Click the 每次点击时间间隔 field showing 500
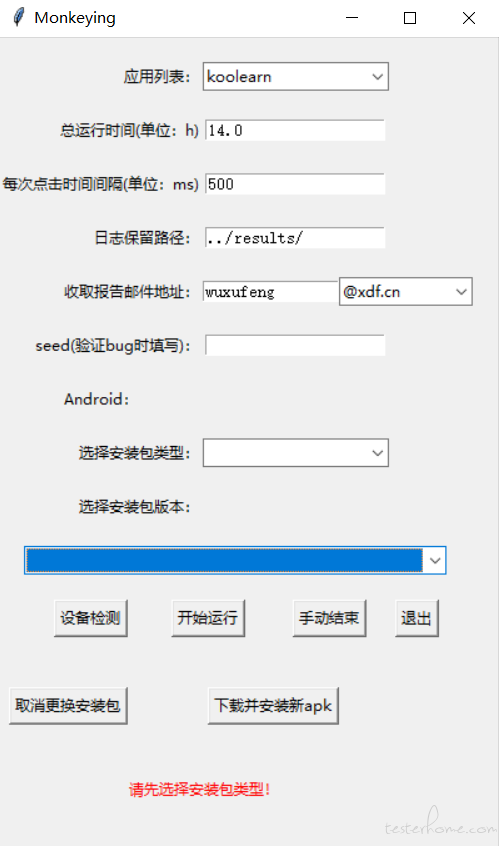The width and height of the screenshot is (499, 846). [295, 184]
